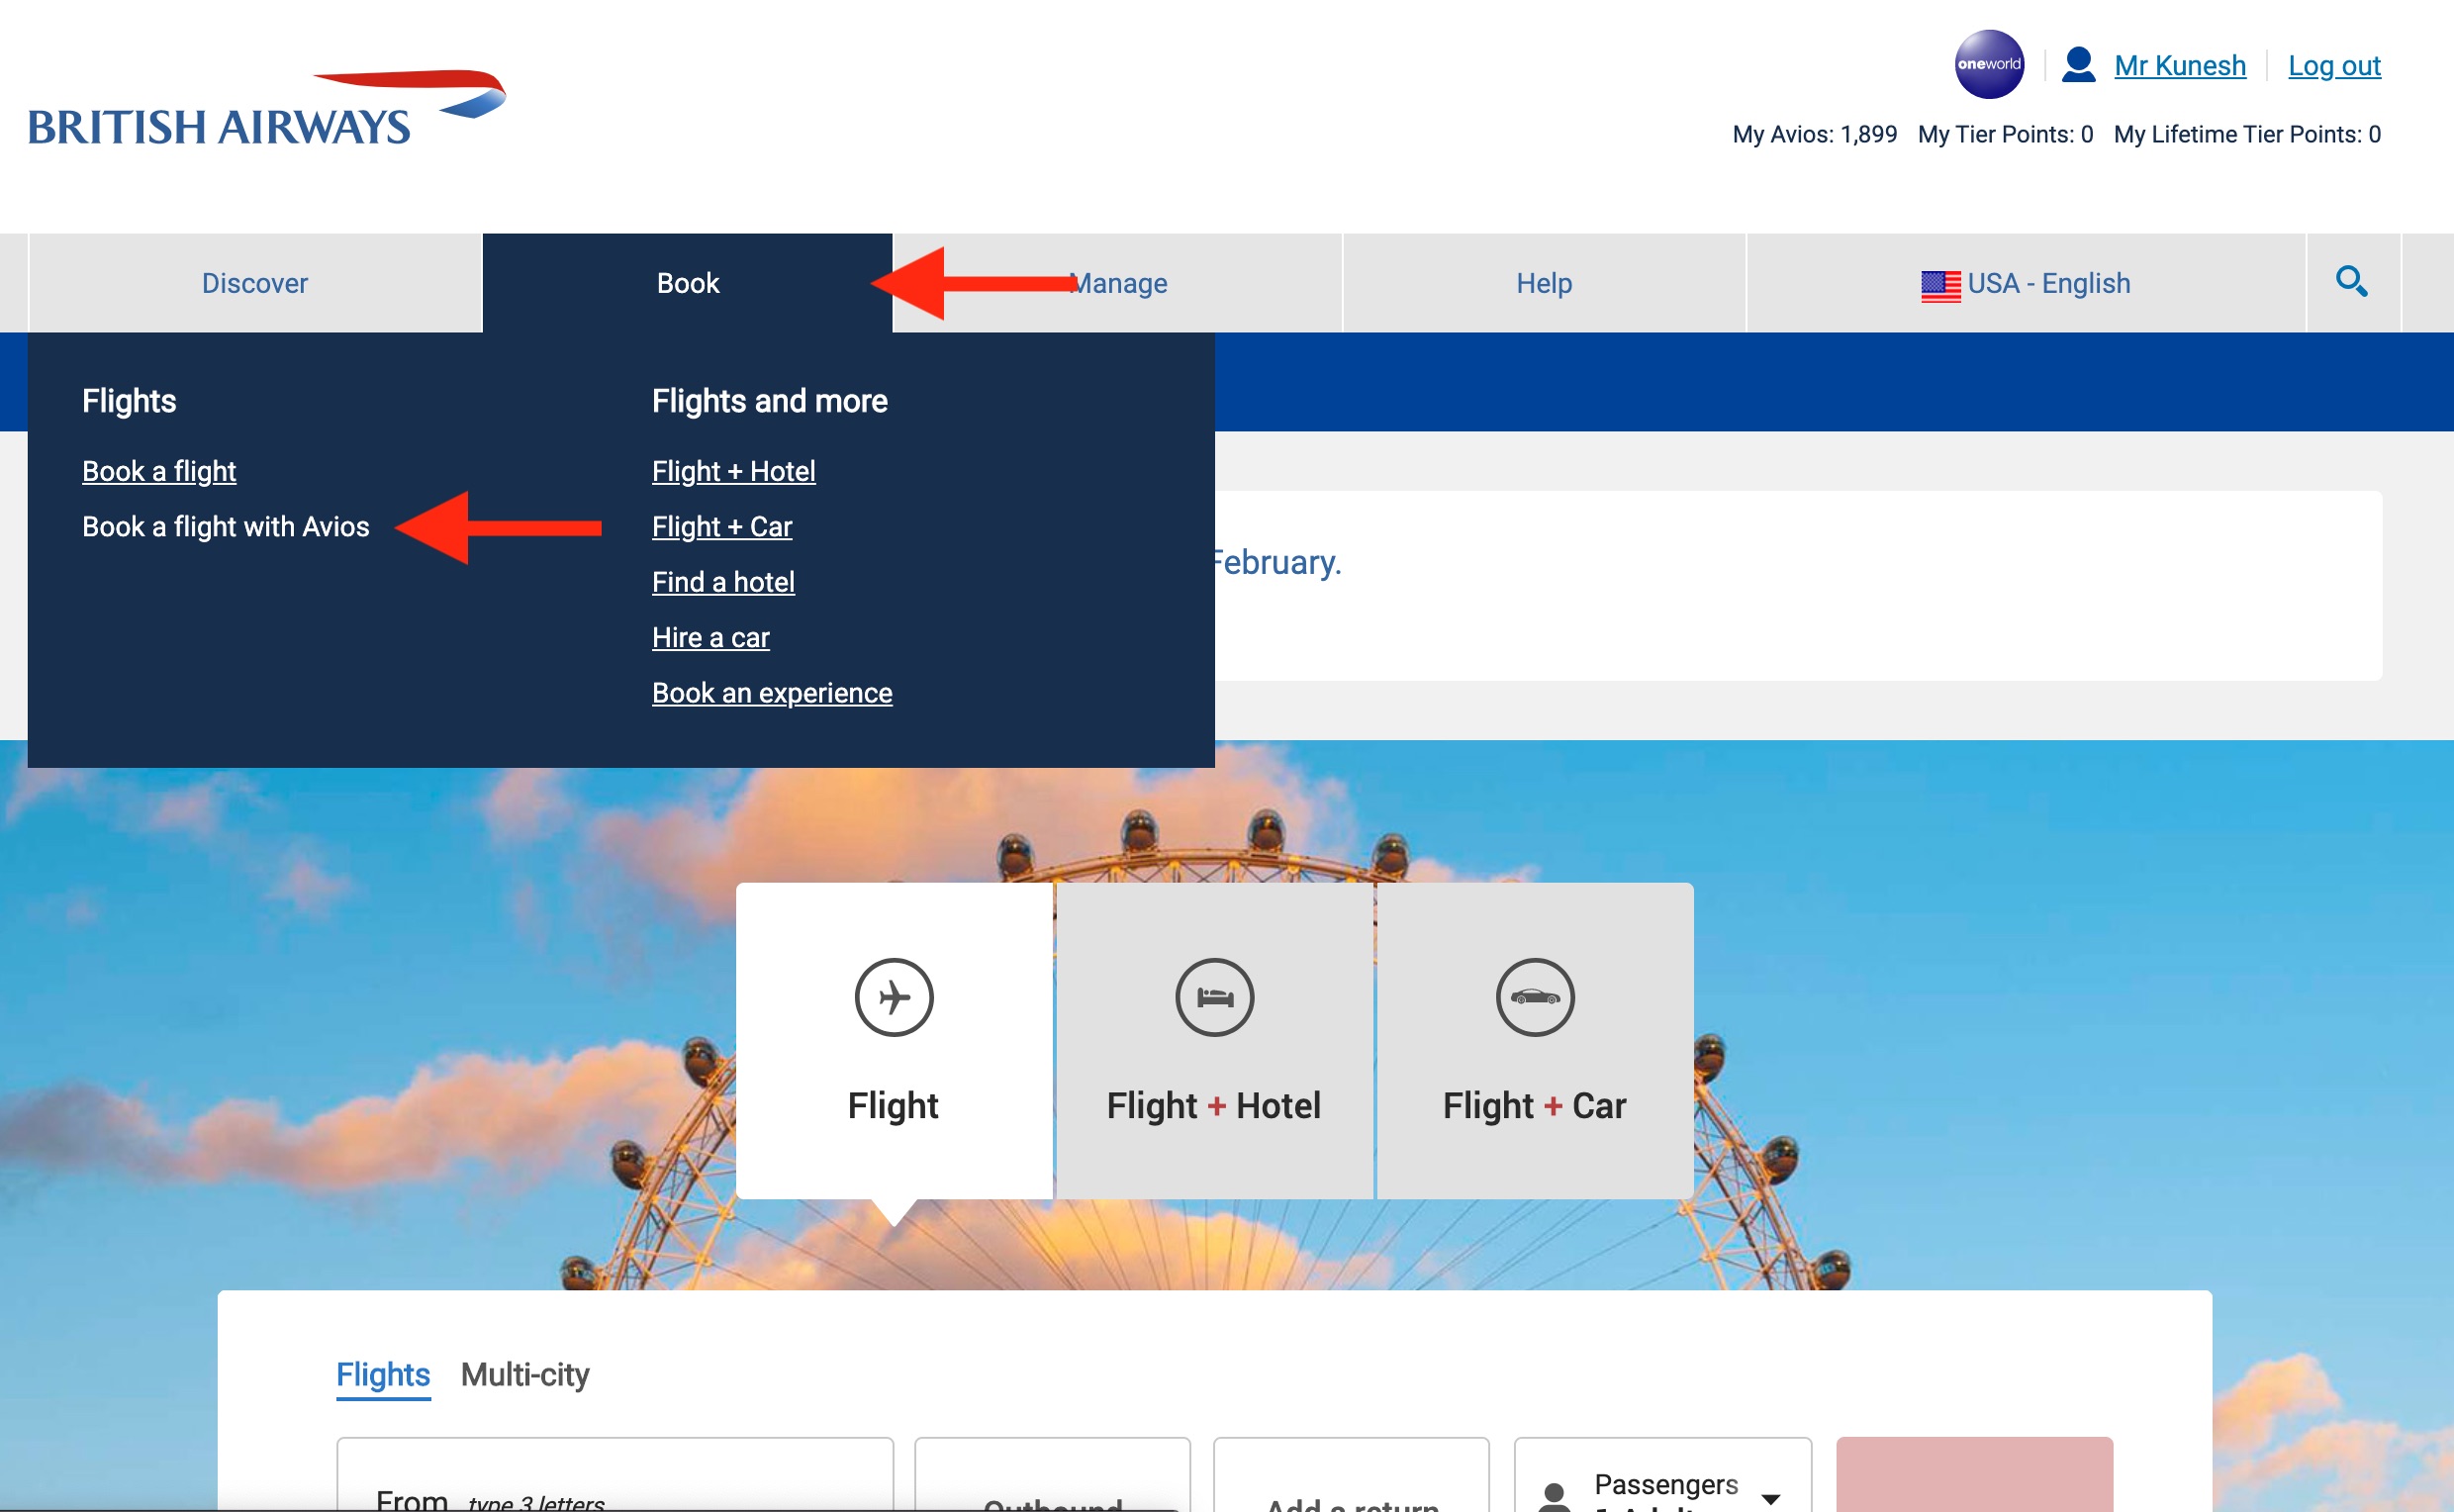The image size is (2454, 1512).
Task: Click the pink search button
Action: click(1974, 1475)
